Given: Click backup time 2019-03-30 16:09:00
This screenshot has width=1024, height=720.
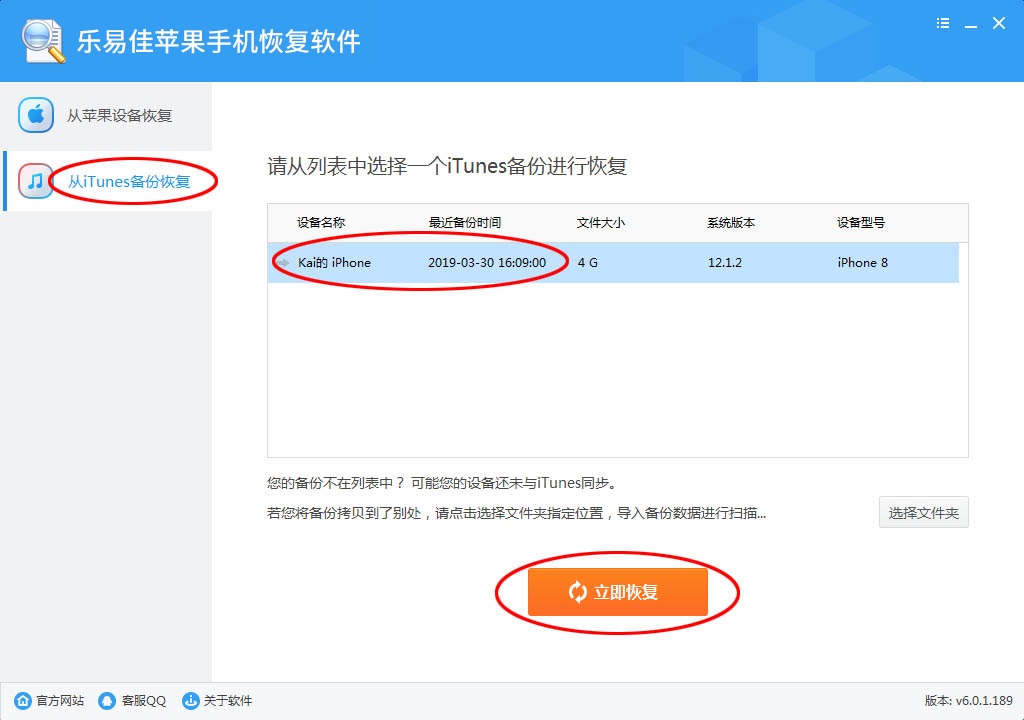Looking at the screenshot, I should [487, 263].
